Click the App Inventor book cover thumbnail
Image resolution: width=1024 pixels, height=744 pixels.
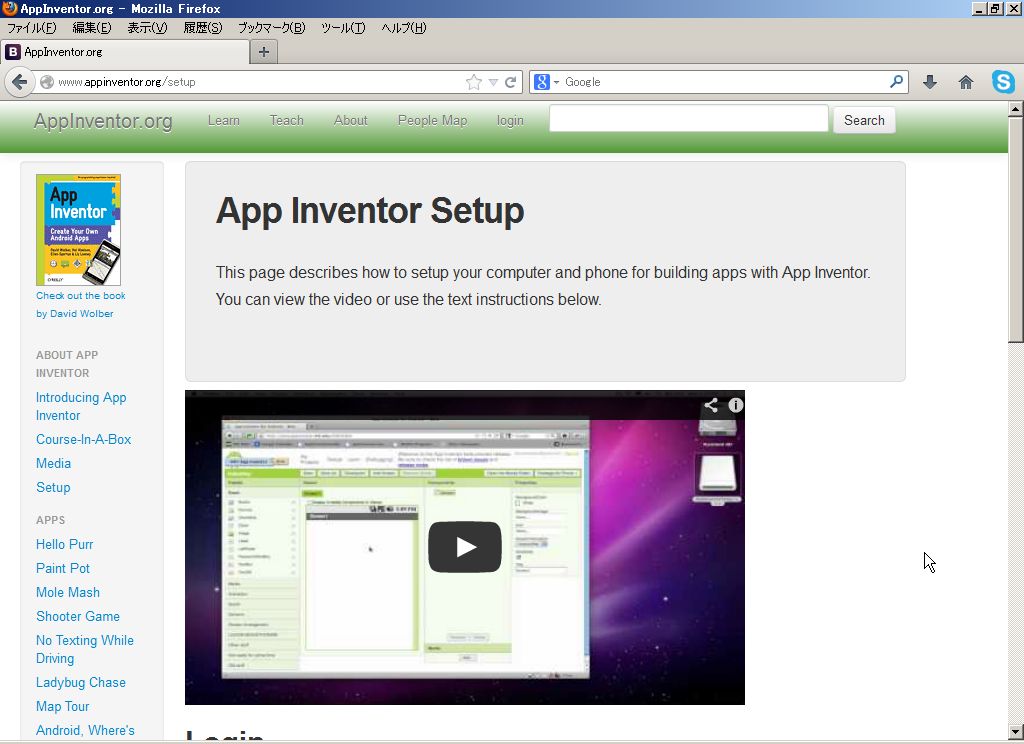point(78,228)
